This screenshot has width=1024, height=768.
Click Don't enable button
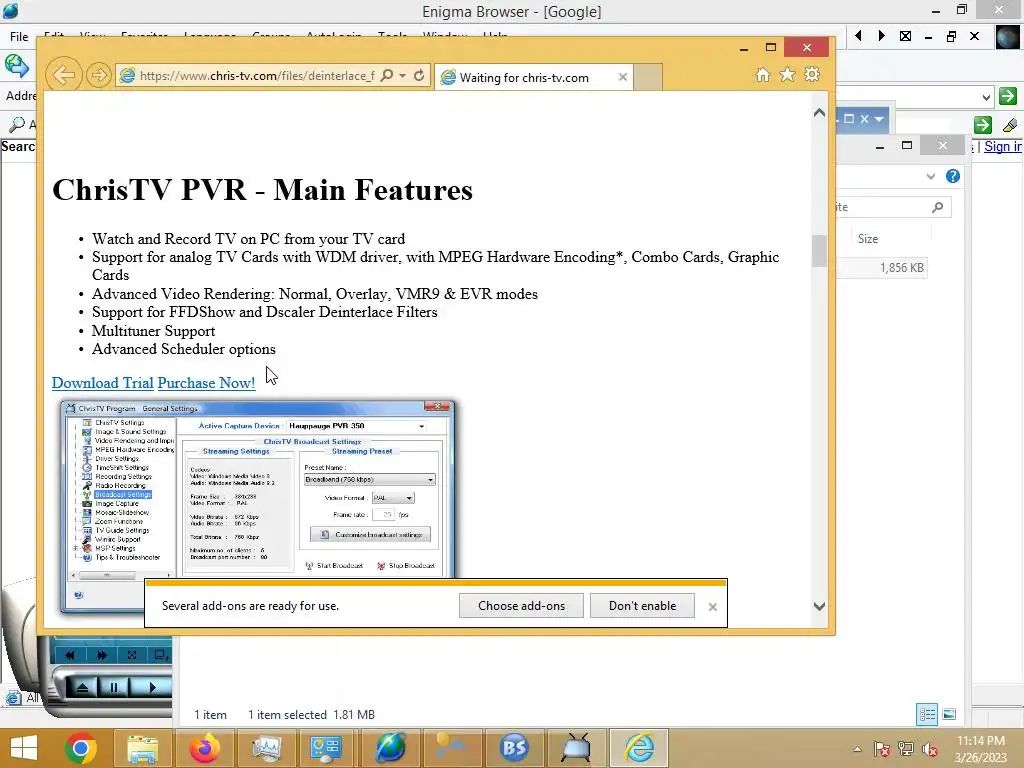[x=642, y=605]
